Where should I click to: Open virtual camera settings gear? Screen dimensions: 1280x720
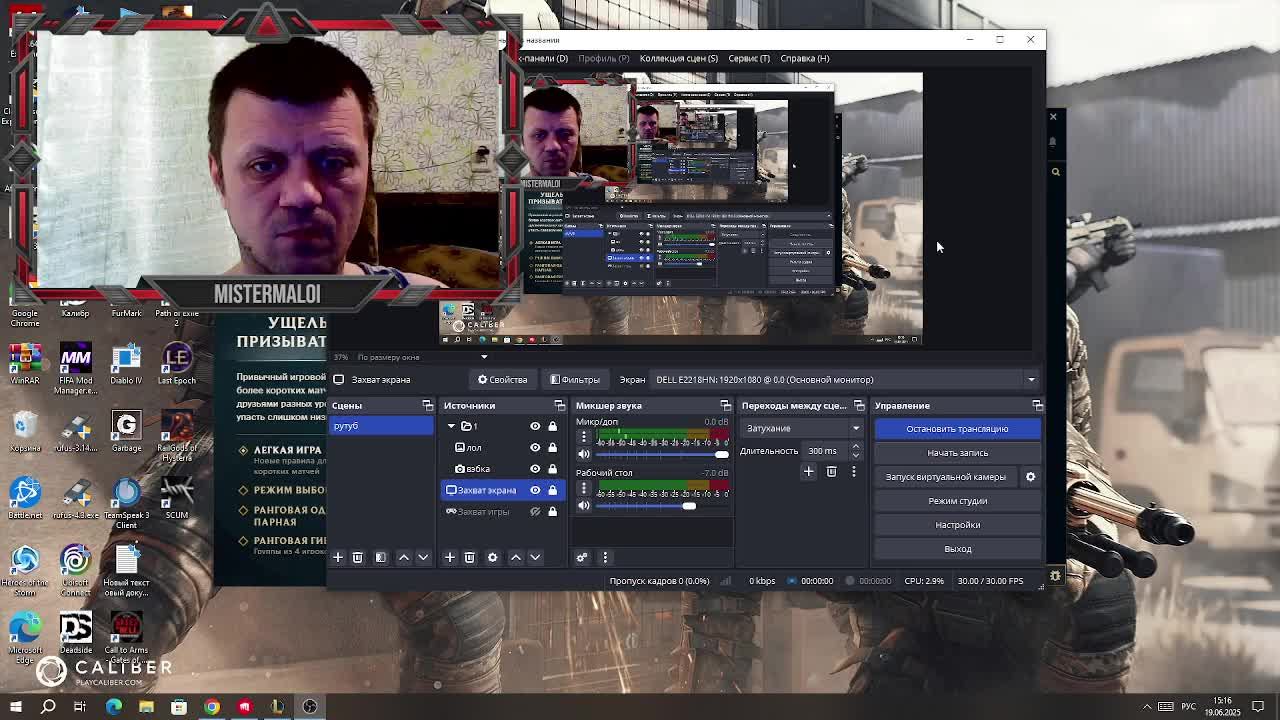[1030, 477]
